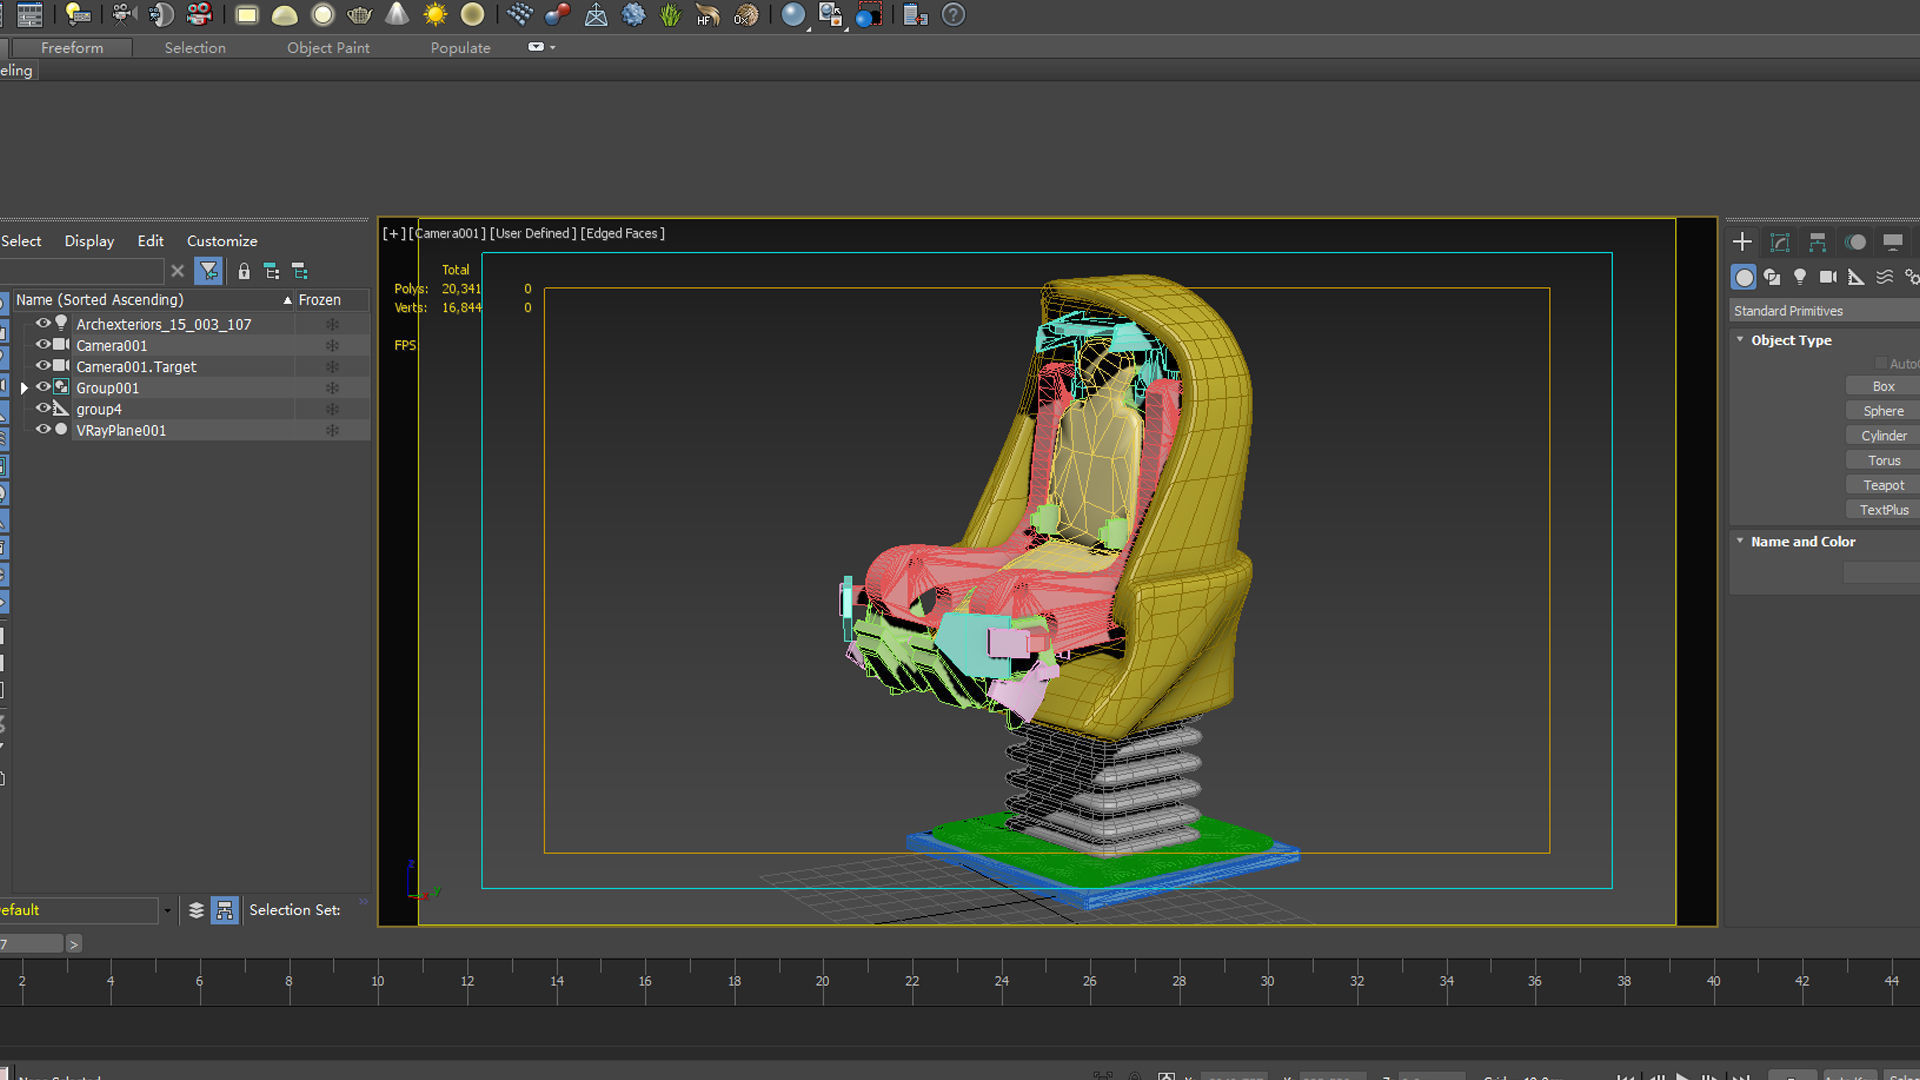
Task: Open the Standard Primitives dropdown
Action: (x=1822, y=311)
